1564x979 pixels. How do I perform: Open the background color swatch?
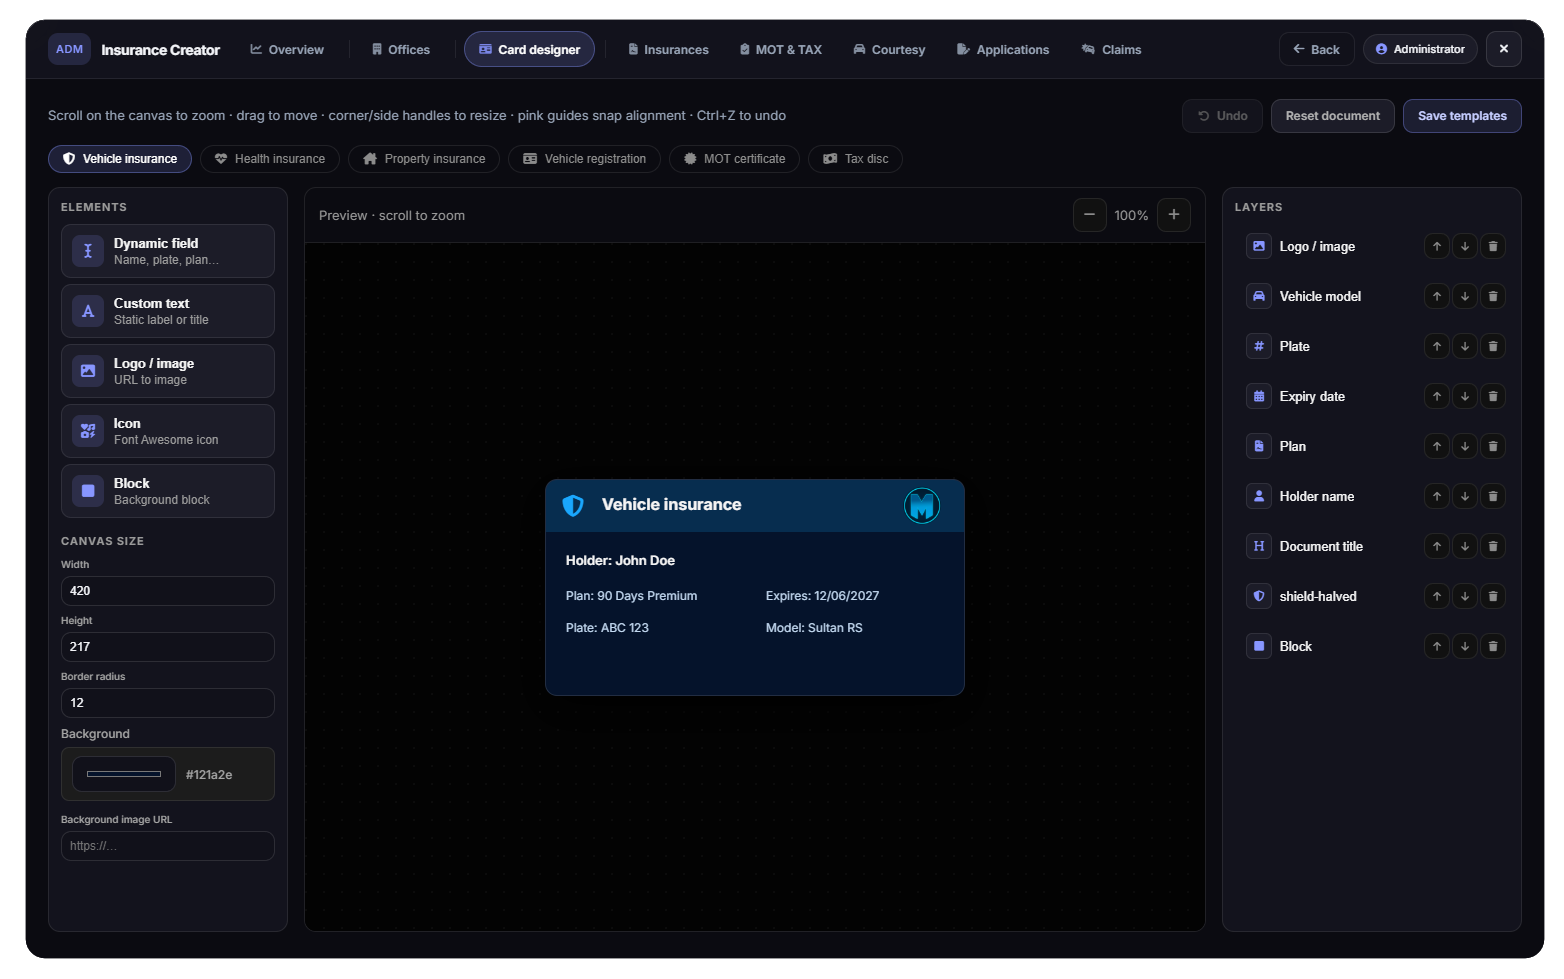[x=124, y=774]
